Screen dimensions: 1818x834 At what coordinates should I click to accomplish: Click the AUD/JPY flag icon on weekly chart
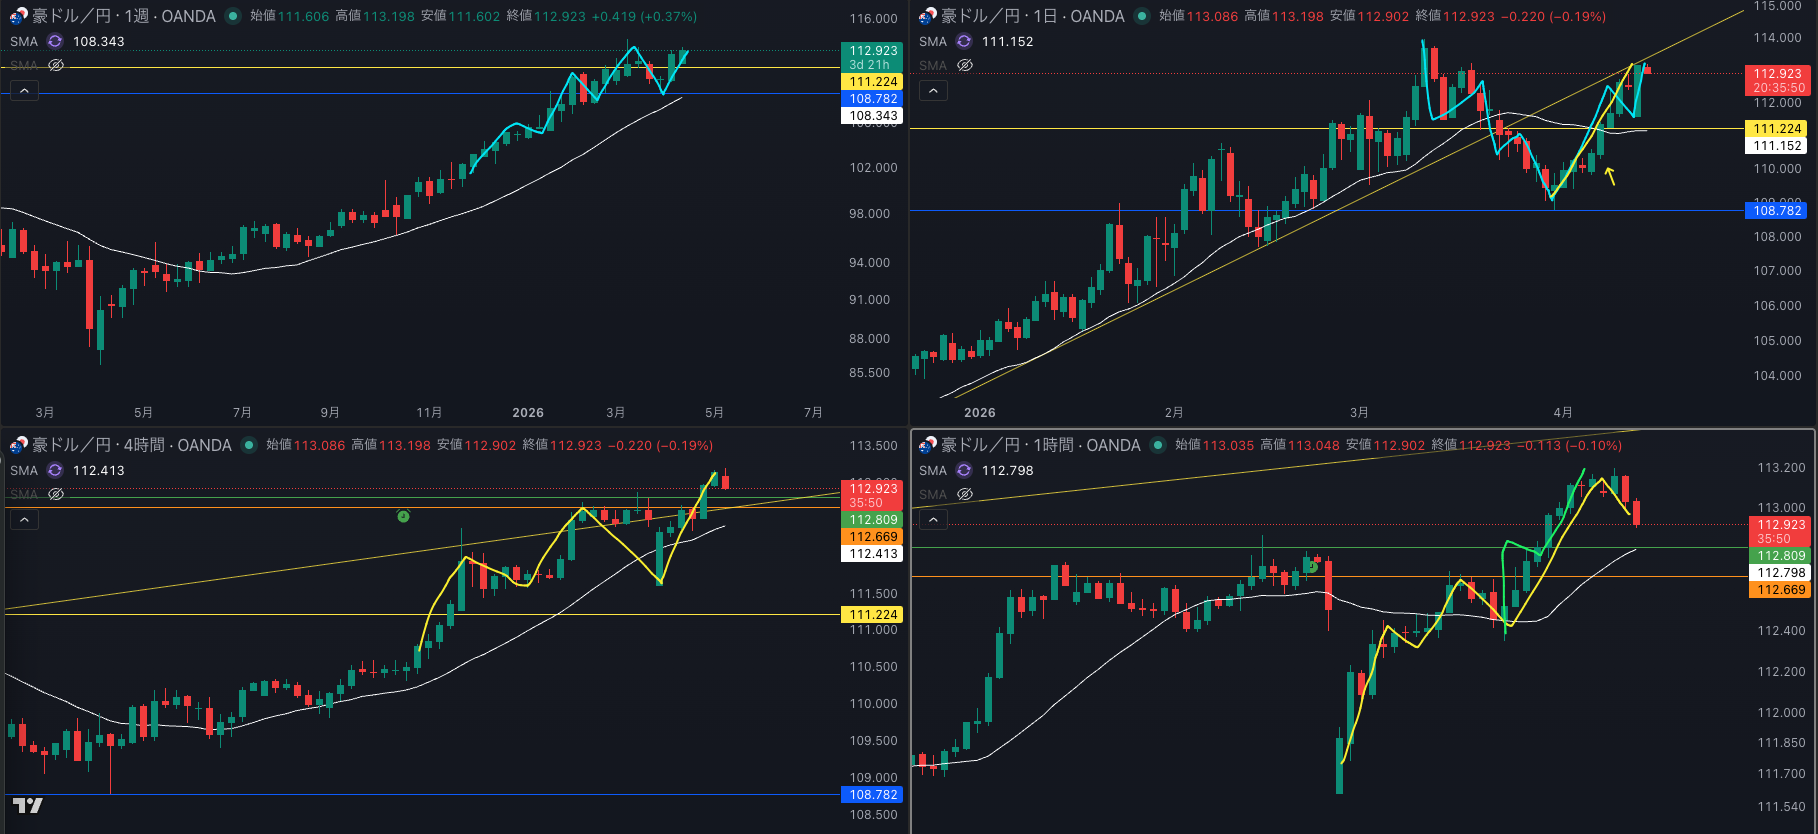pyautogui.click(x=18, y=16)
